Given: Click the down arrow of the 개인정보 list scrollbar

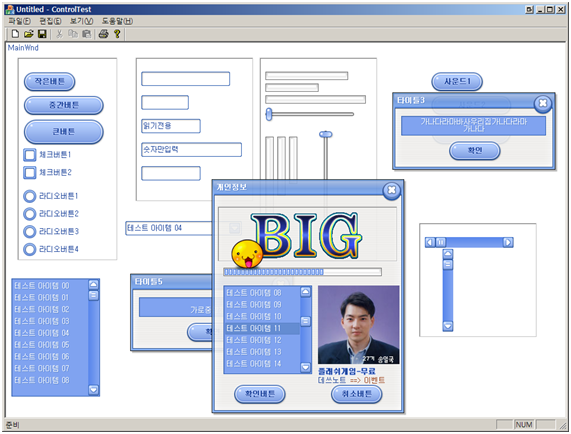Looking at the screenshot, I should (306, 367).
